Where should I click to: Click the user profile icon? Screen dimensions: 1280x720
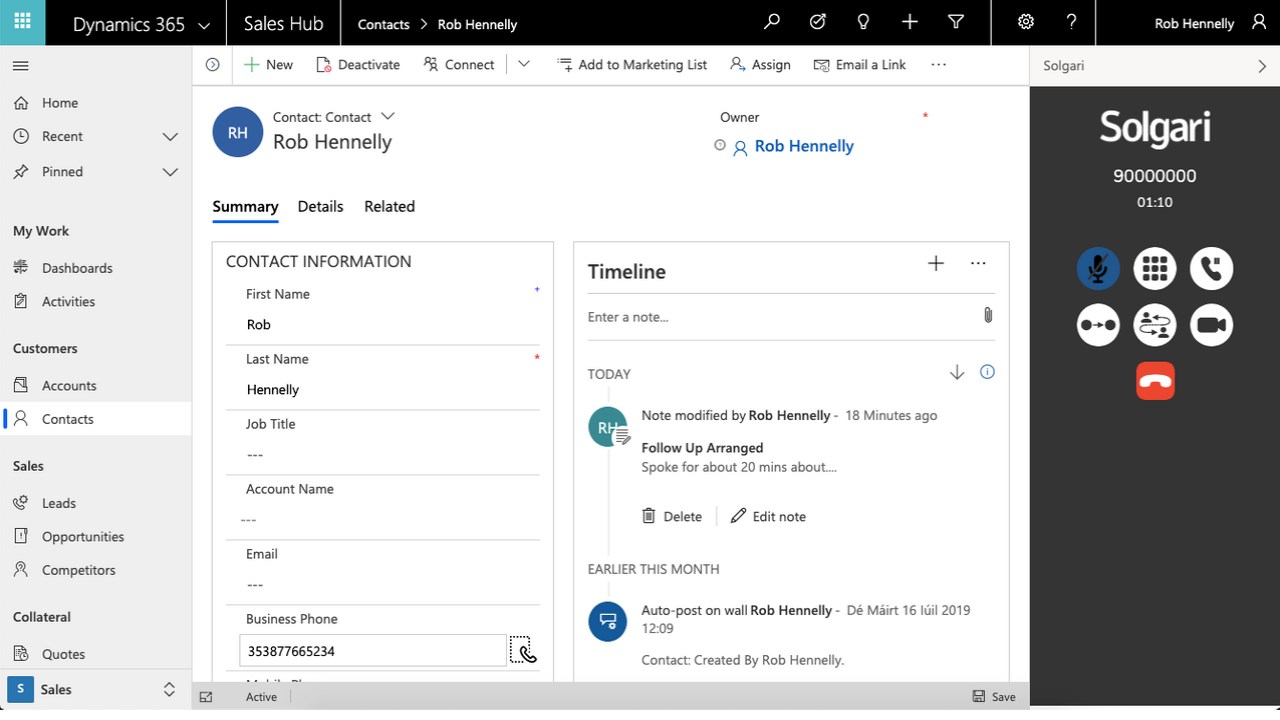[1259, 22]
